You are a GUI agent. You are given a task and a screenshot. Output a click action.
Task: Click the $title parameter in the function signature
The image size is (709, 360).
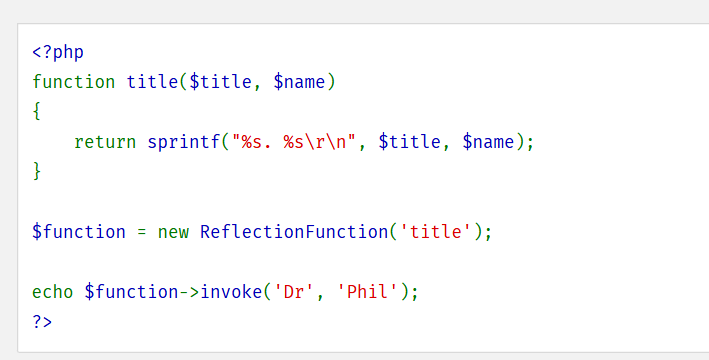[221, 82]
